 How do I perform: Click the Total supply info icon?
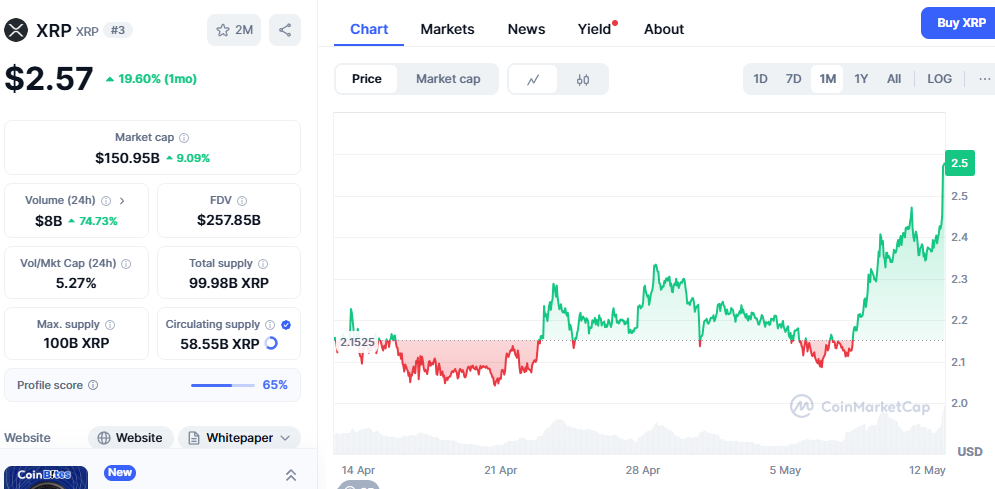click(263, 263)
